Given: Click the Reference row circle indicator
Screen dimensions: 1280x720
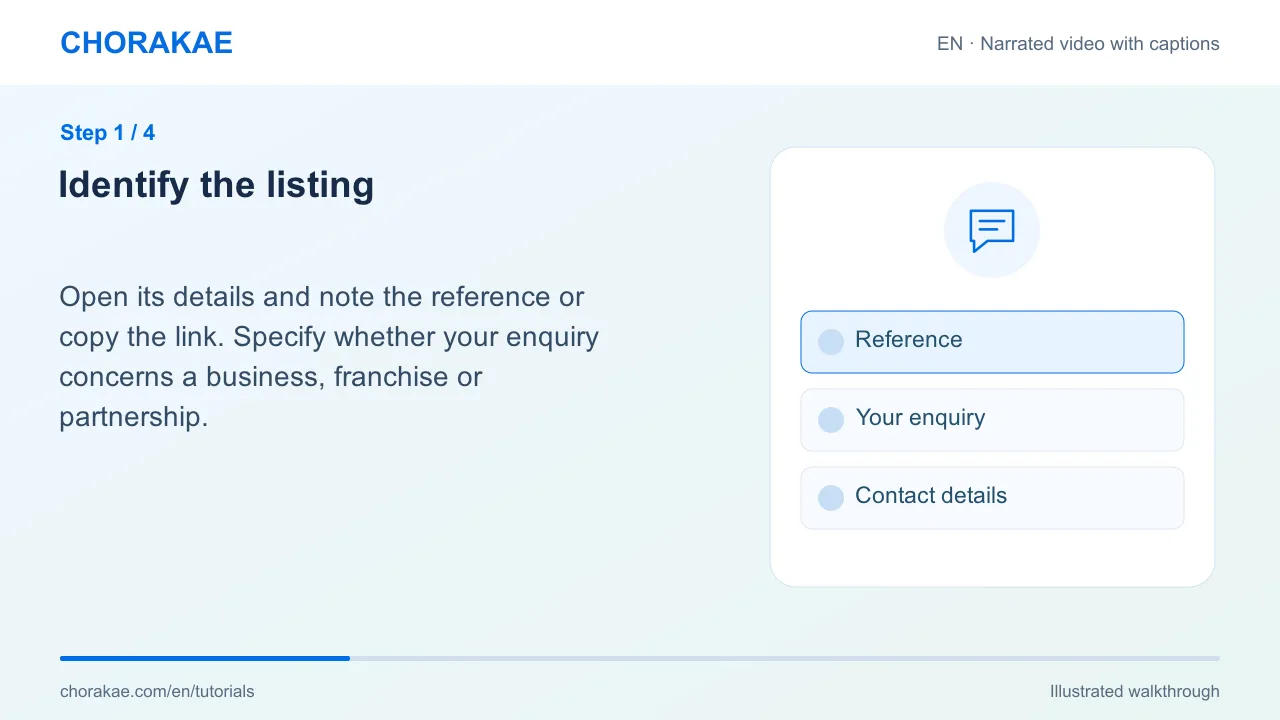Looking at the screenshot, I should [831, 342].
